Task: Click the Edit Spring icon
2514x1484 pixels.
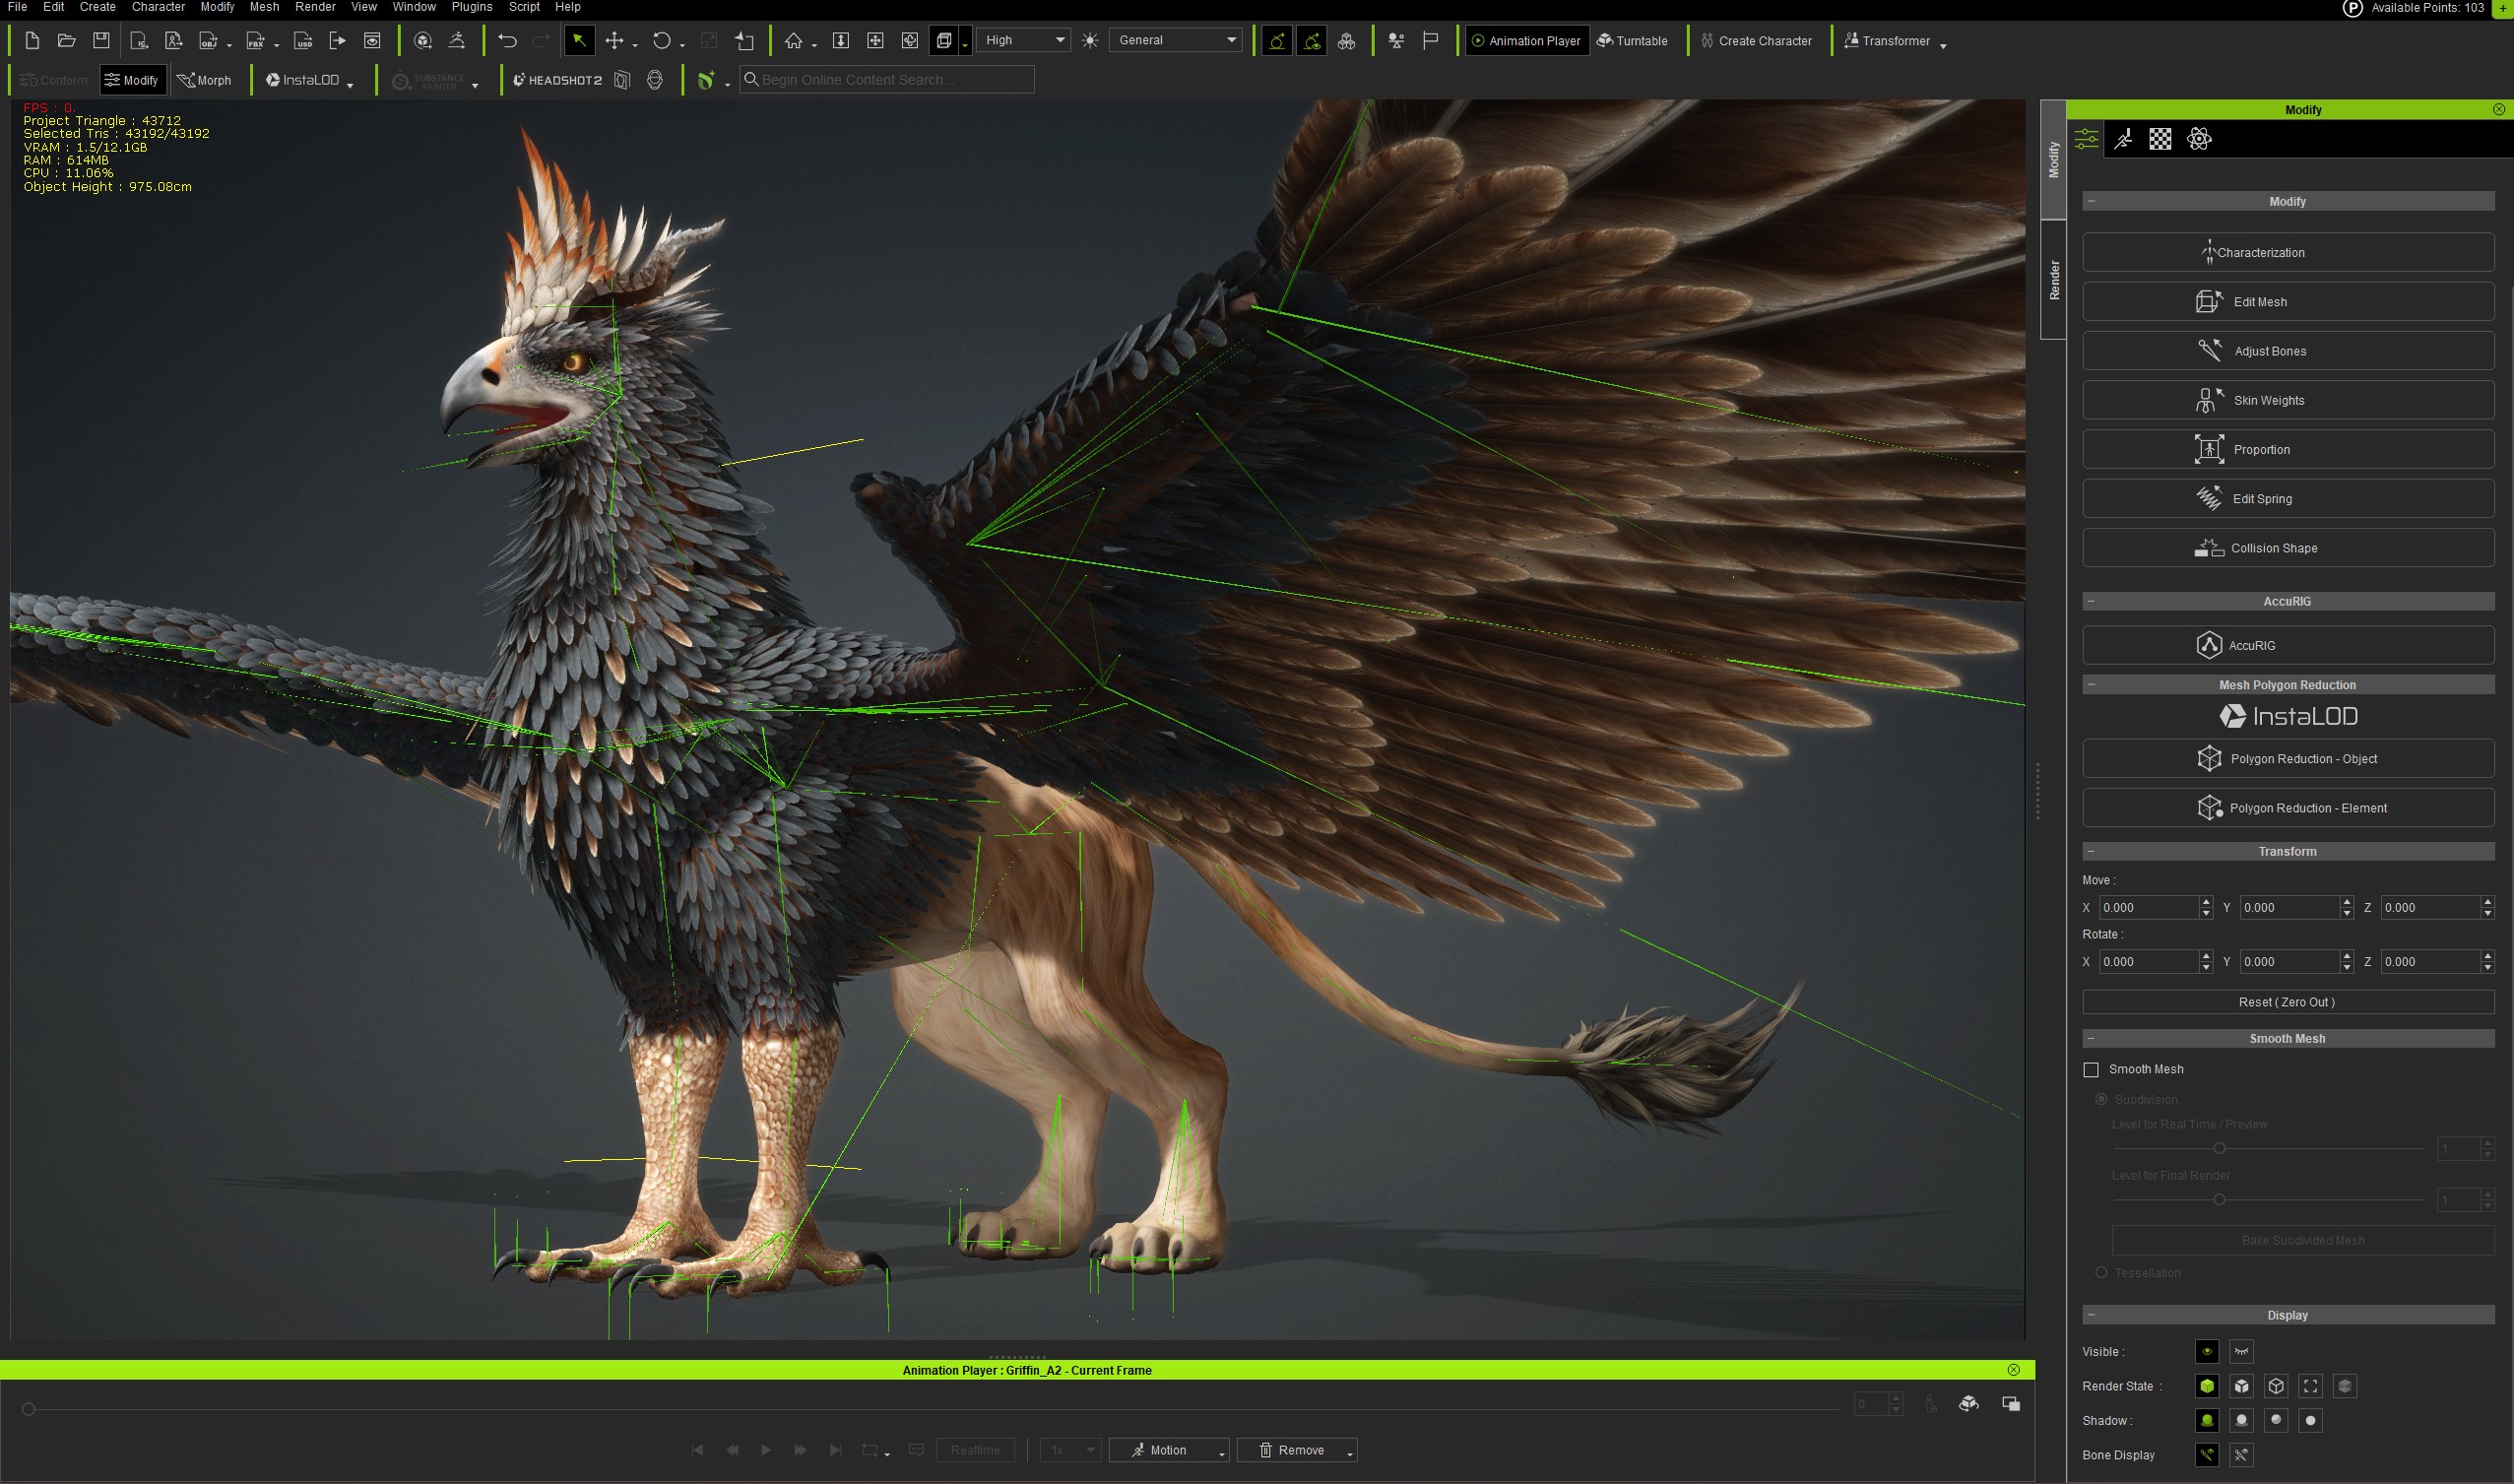Action: 2207,498
